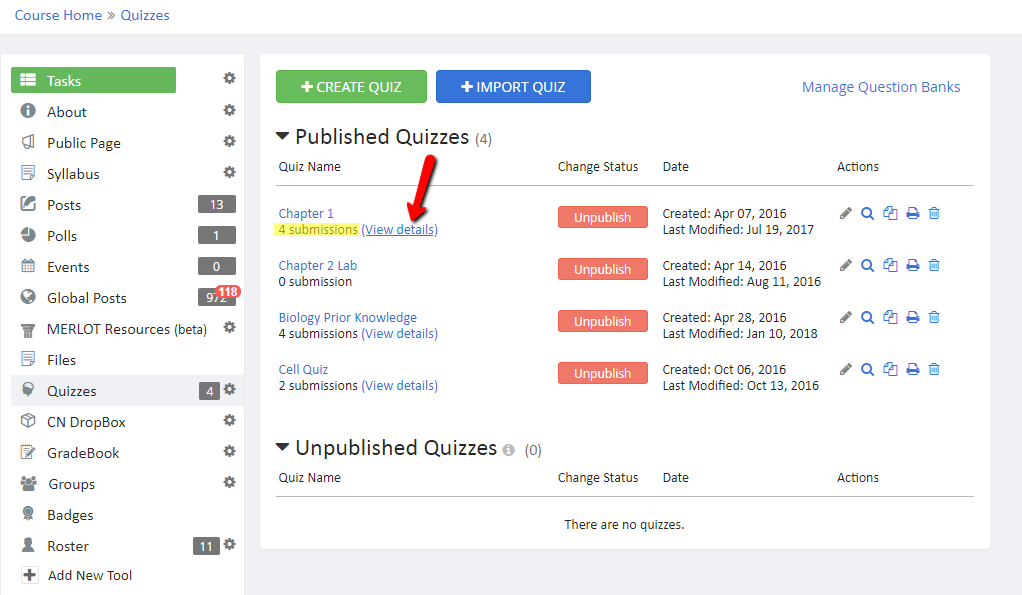Delete Cell Quiz via trash icon
Screen dimensions: 1022x595
click(x=934, y=370)
